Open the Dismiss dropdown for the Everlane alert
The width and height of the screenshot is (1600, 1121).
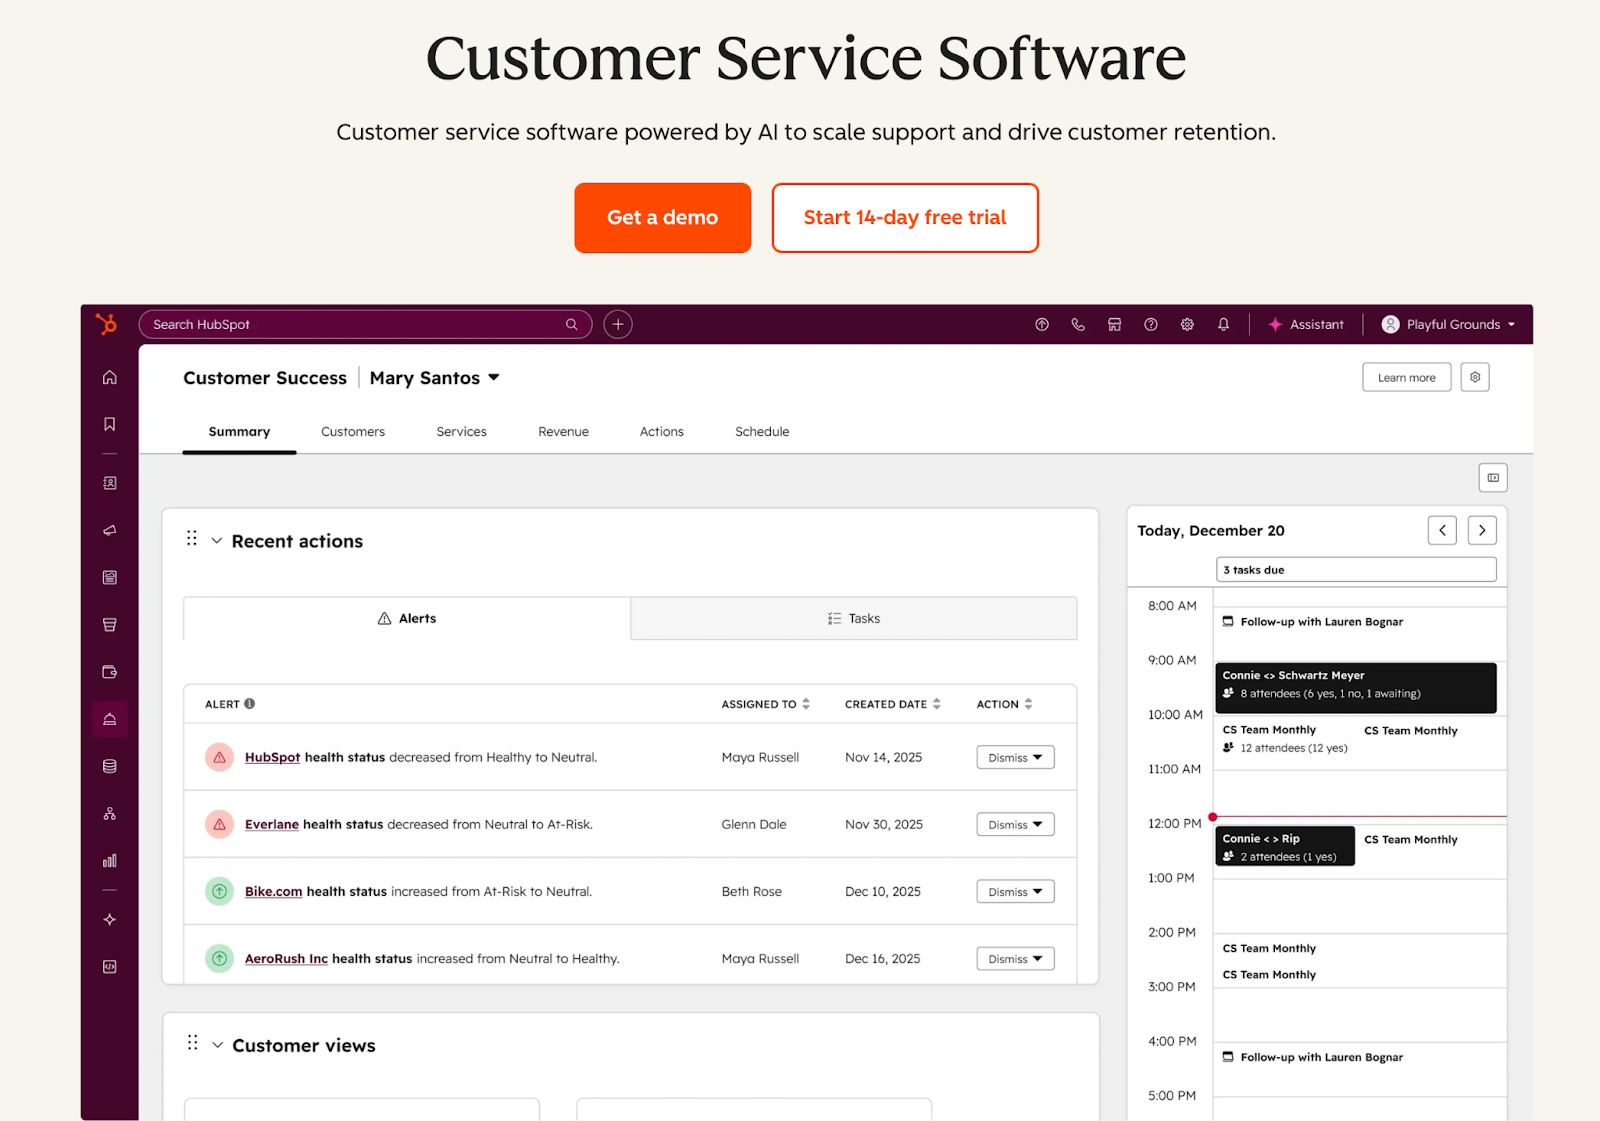click(1015, 824)
